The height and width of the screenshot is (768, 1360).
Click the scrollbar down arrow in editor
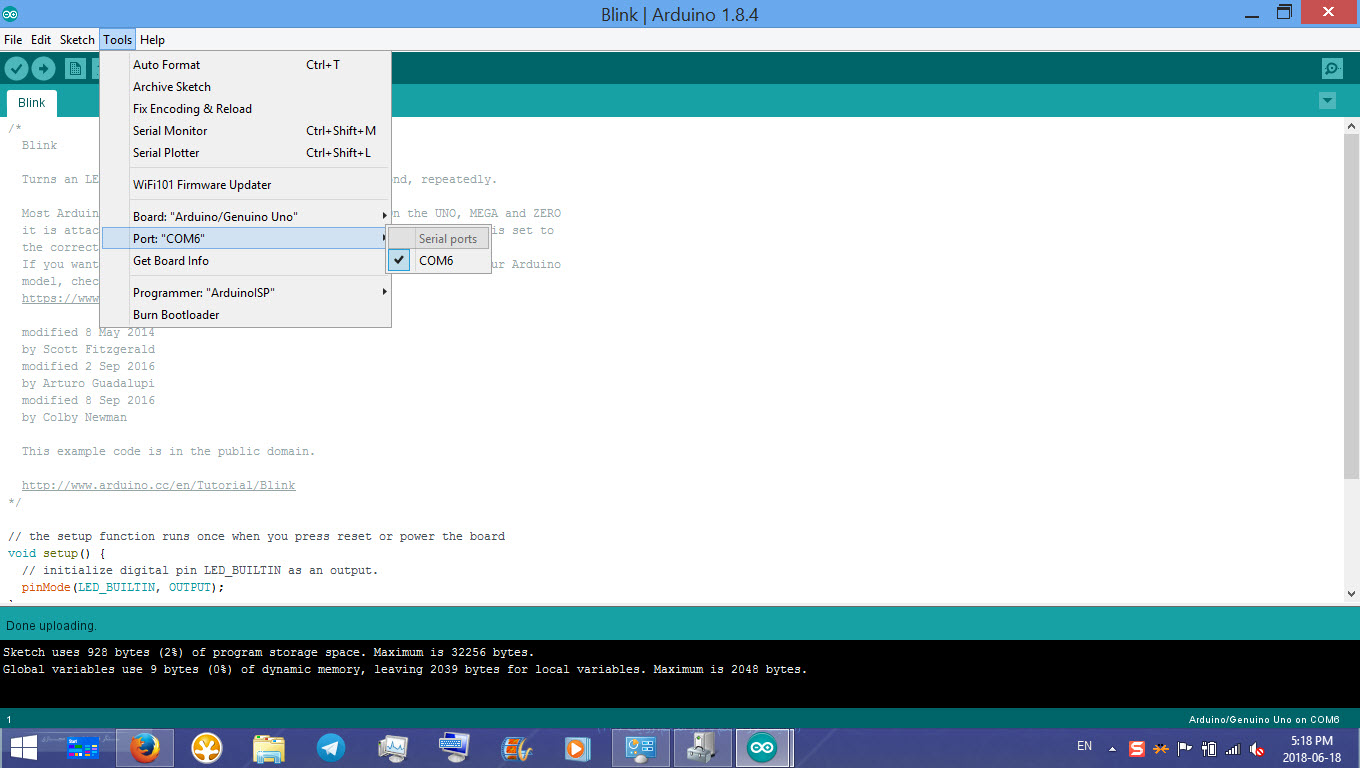point(1350,595)
